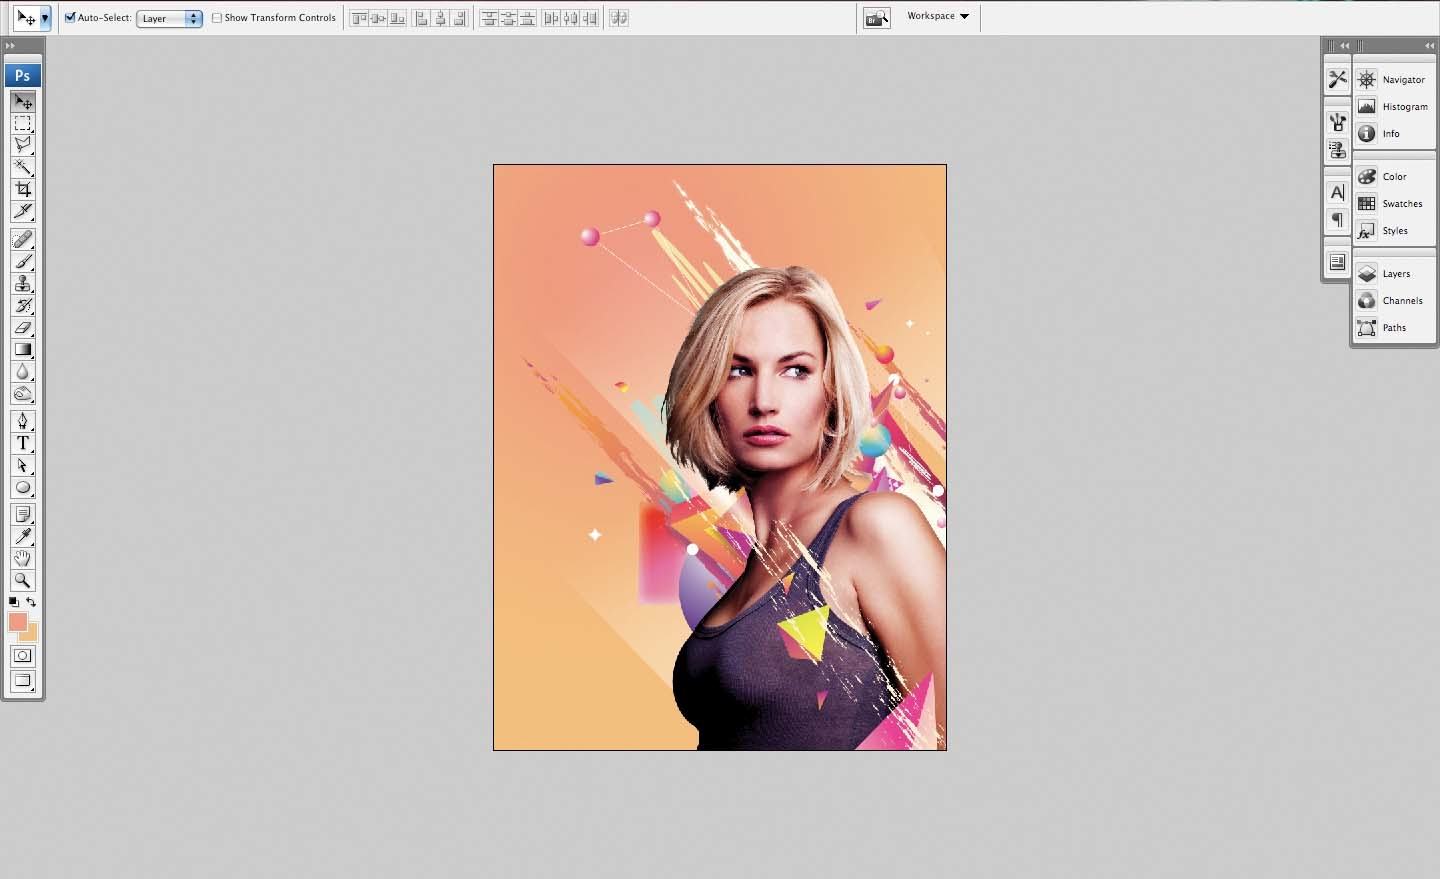
Task: Select the Healing Brush tool
Action: pyautogui.click(x=23, y=239)
